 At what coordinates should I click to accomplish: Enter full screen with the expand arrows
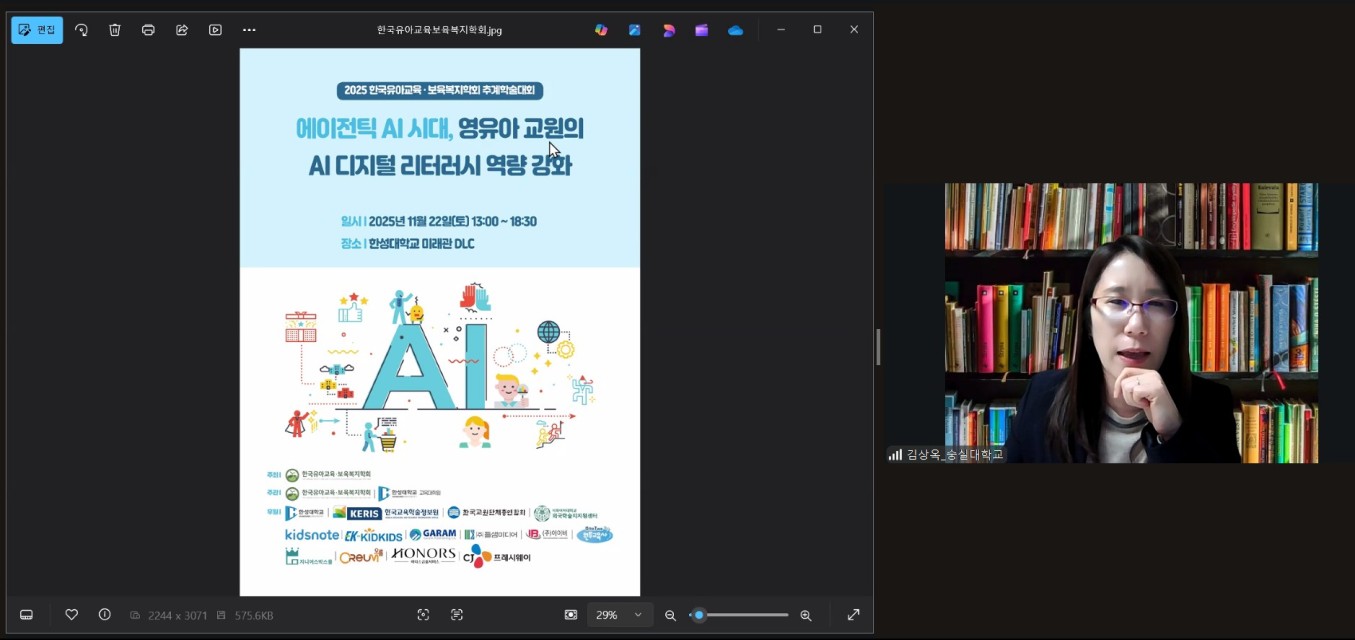[853, 615]
